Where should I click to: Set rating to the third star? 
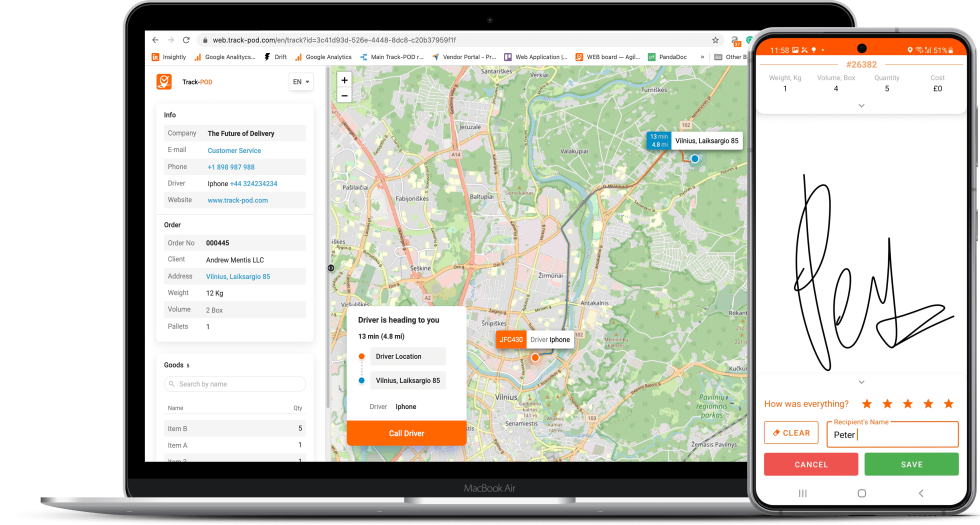908,404
